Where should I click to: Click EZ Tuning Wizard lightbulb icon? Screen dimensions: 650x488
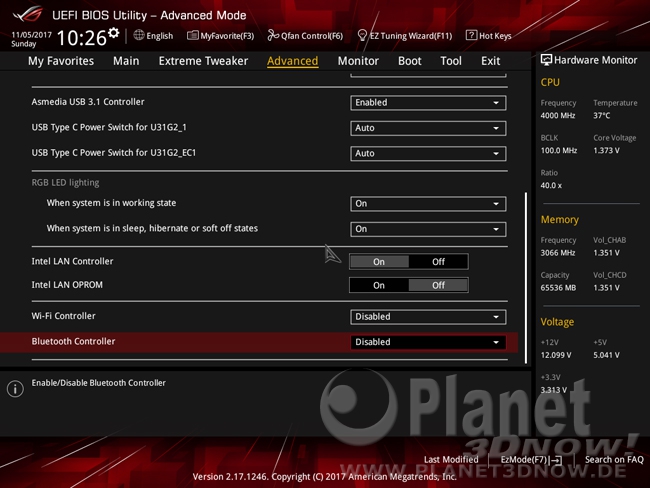pos(362,35)
